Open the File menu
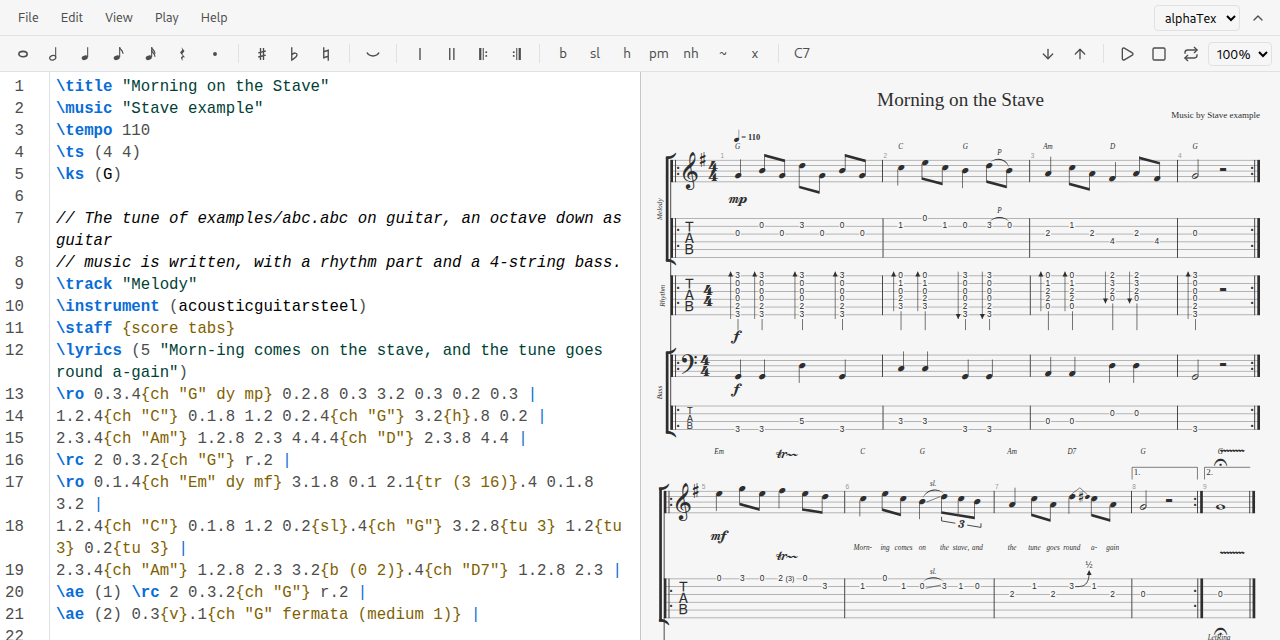Screen dimensions: 1280x640 coord(29,18)
